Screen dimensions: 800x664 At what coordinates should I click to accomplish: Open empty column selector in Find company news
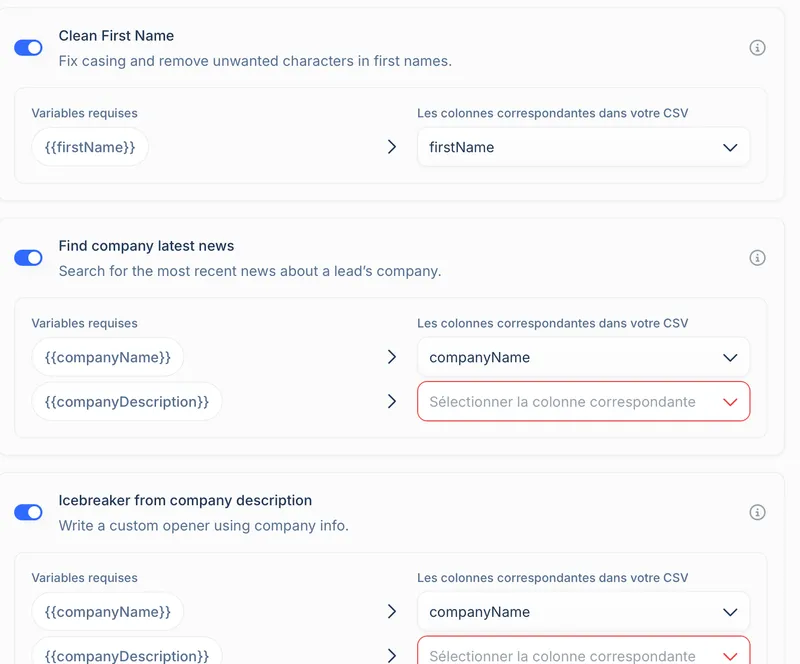583,401
